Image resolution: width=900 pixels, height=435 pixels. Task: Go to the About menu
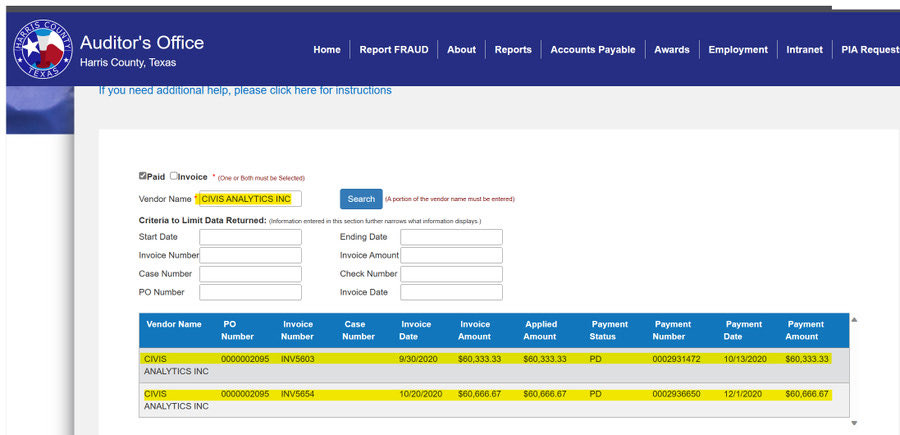pos(461,50)
